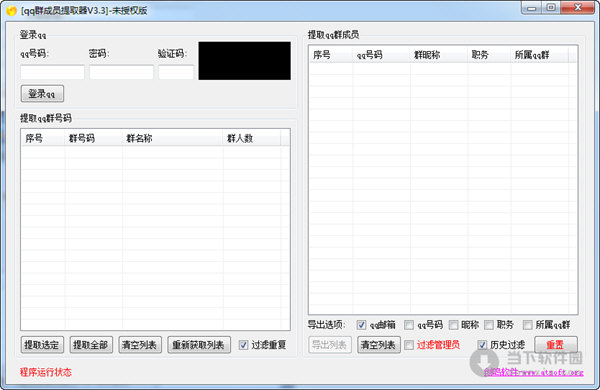The image size is (600, 390).
Task: Toggle the 过滤重复 checkbox
Action: 243,345
